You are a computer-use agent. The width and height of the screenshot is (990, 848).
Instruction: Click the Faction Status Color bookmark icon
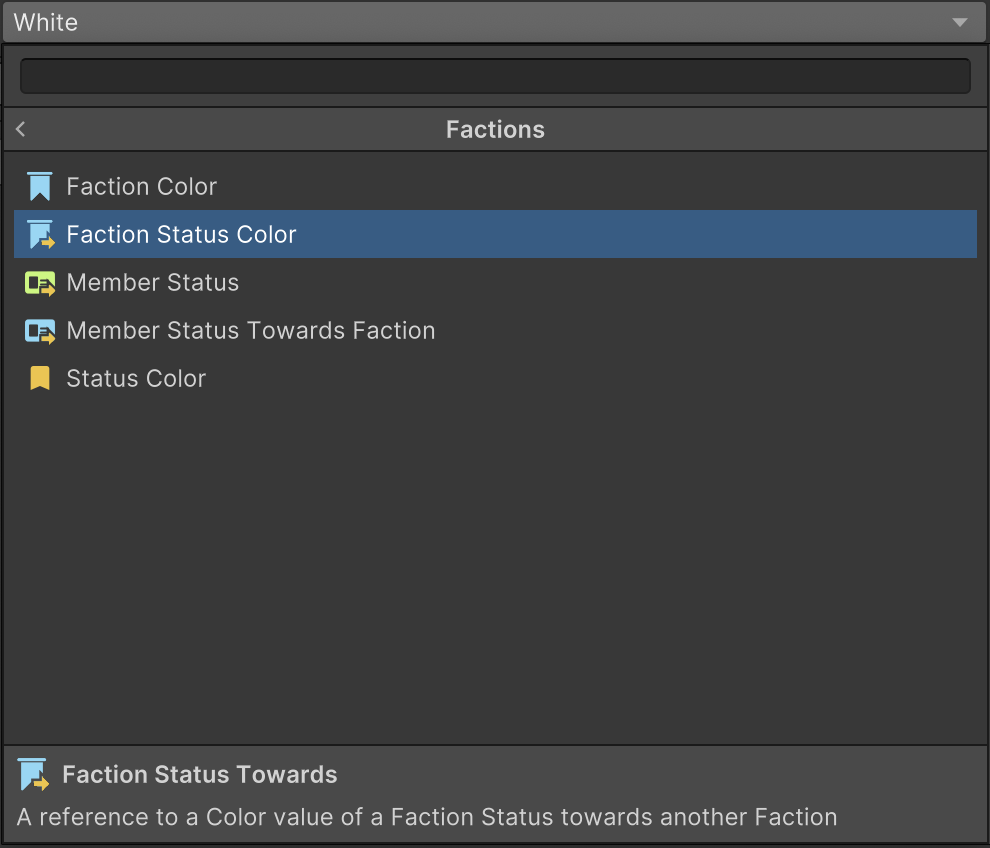tap(40, 234)
